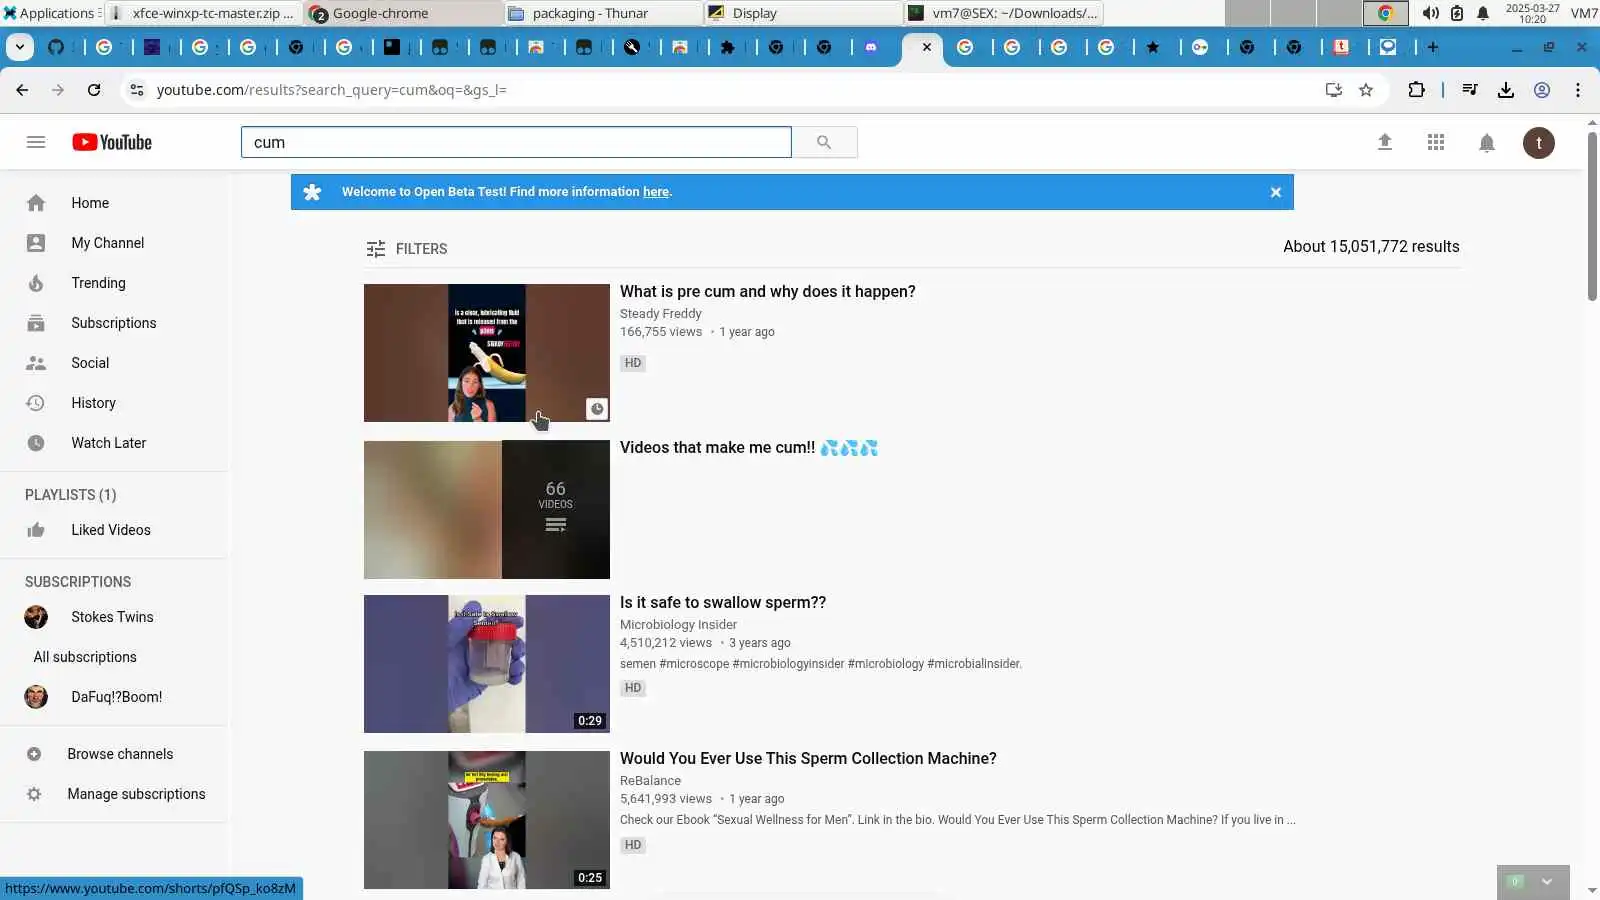Open the FILTERS options
Image resolution: width=1600 pixels, height=900 pixels.
(x=406, y=249)
